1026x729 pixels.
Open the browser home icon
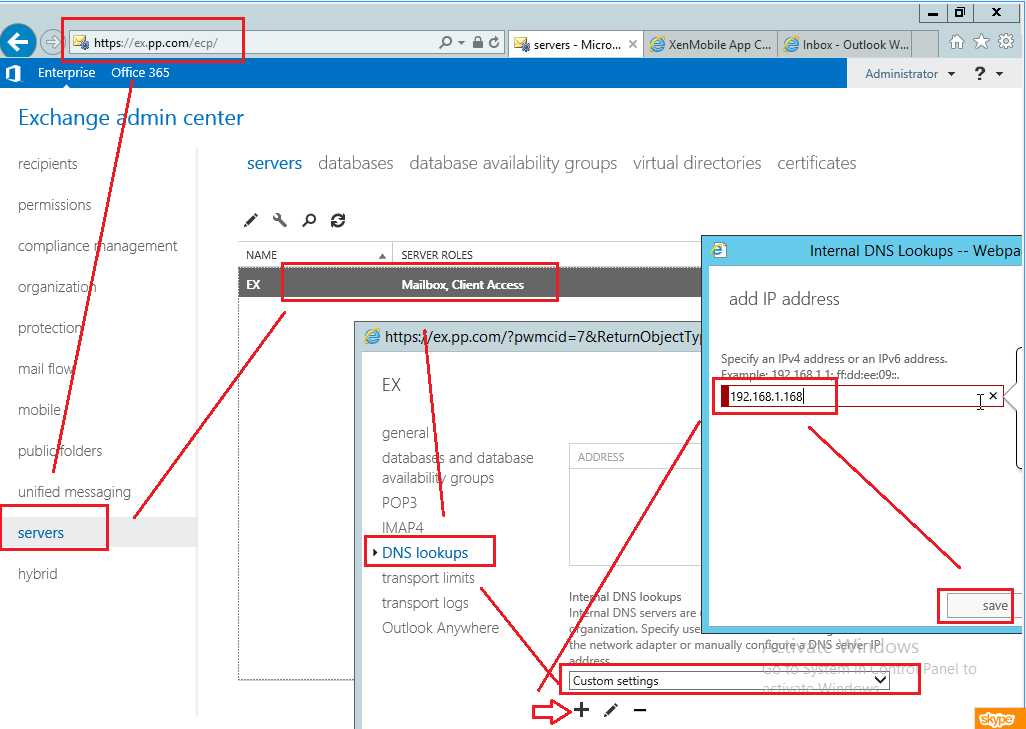pyautogui.click(x=957, y=42)
